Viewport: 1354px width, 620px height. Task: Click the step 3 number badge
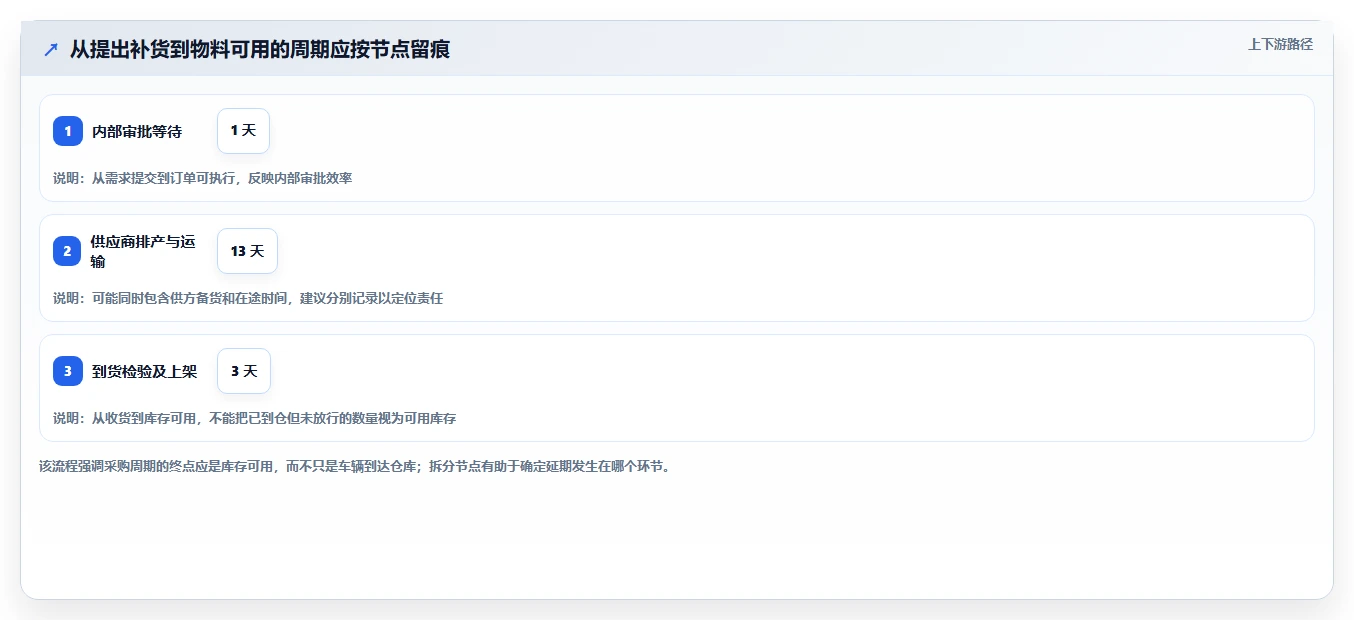[68, 371]
